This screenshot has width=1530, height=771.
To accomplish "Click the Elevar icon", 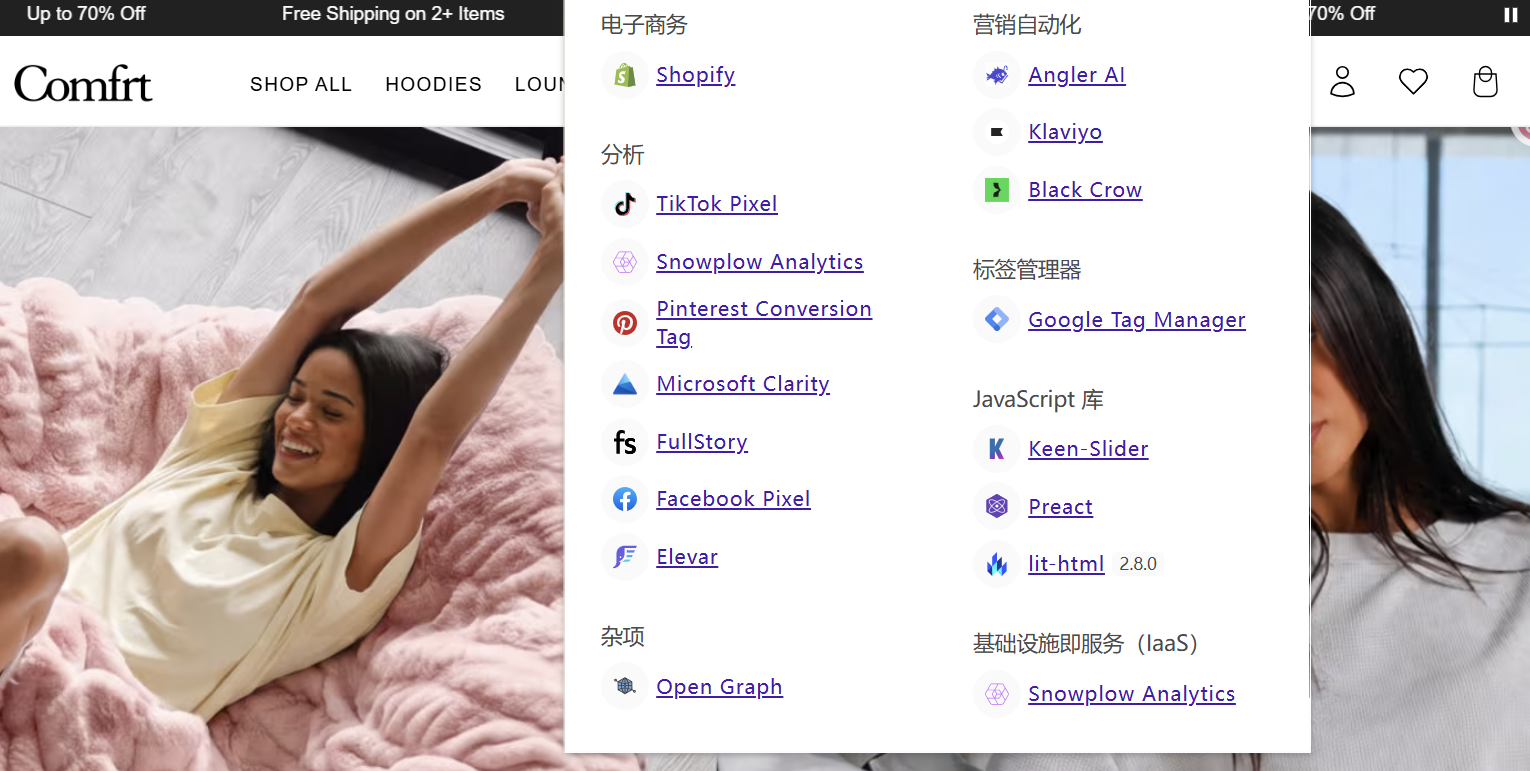I will (x=625, y=557).
